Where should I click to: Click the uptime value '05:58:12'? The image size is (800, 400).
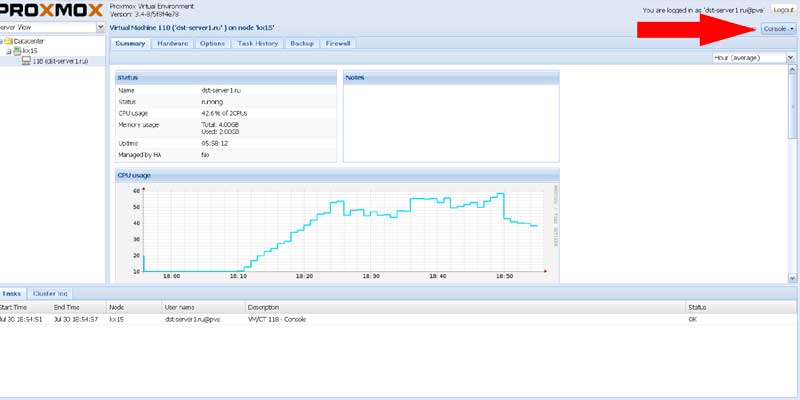click(214, 144)
